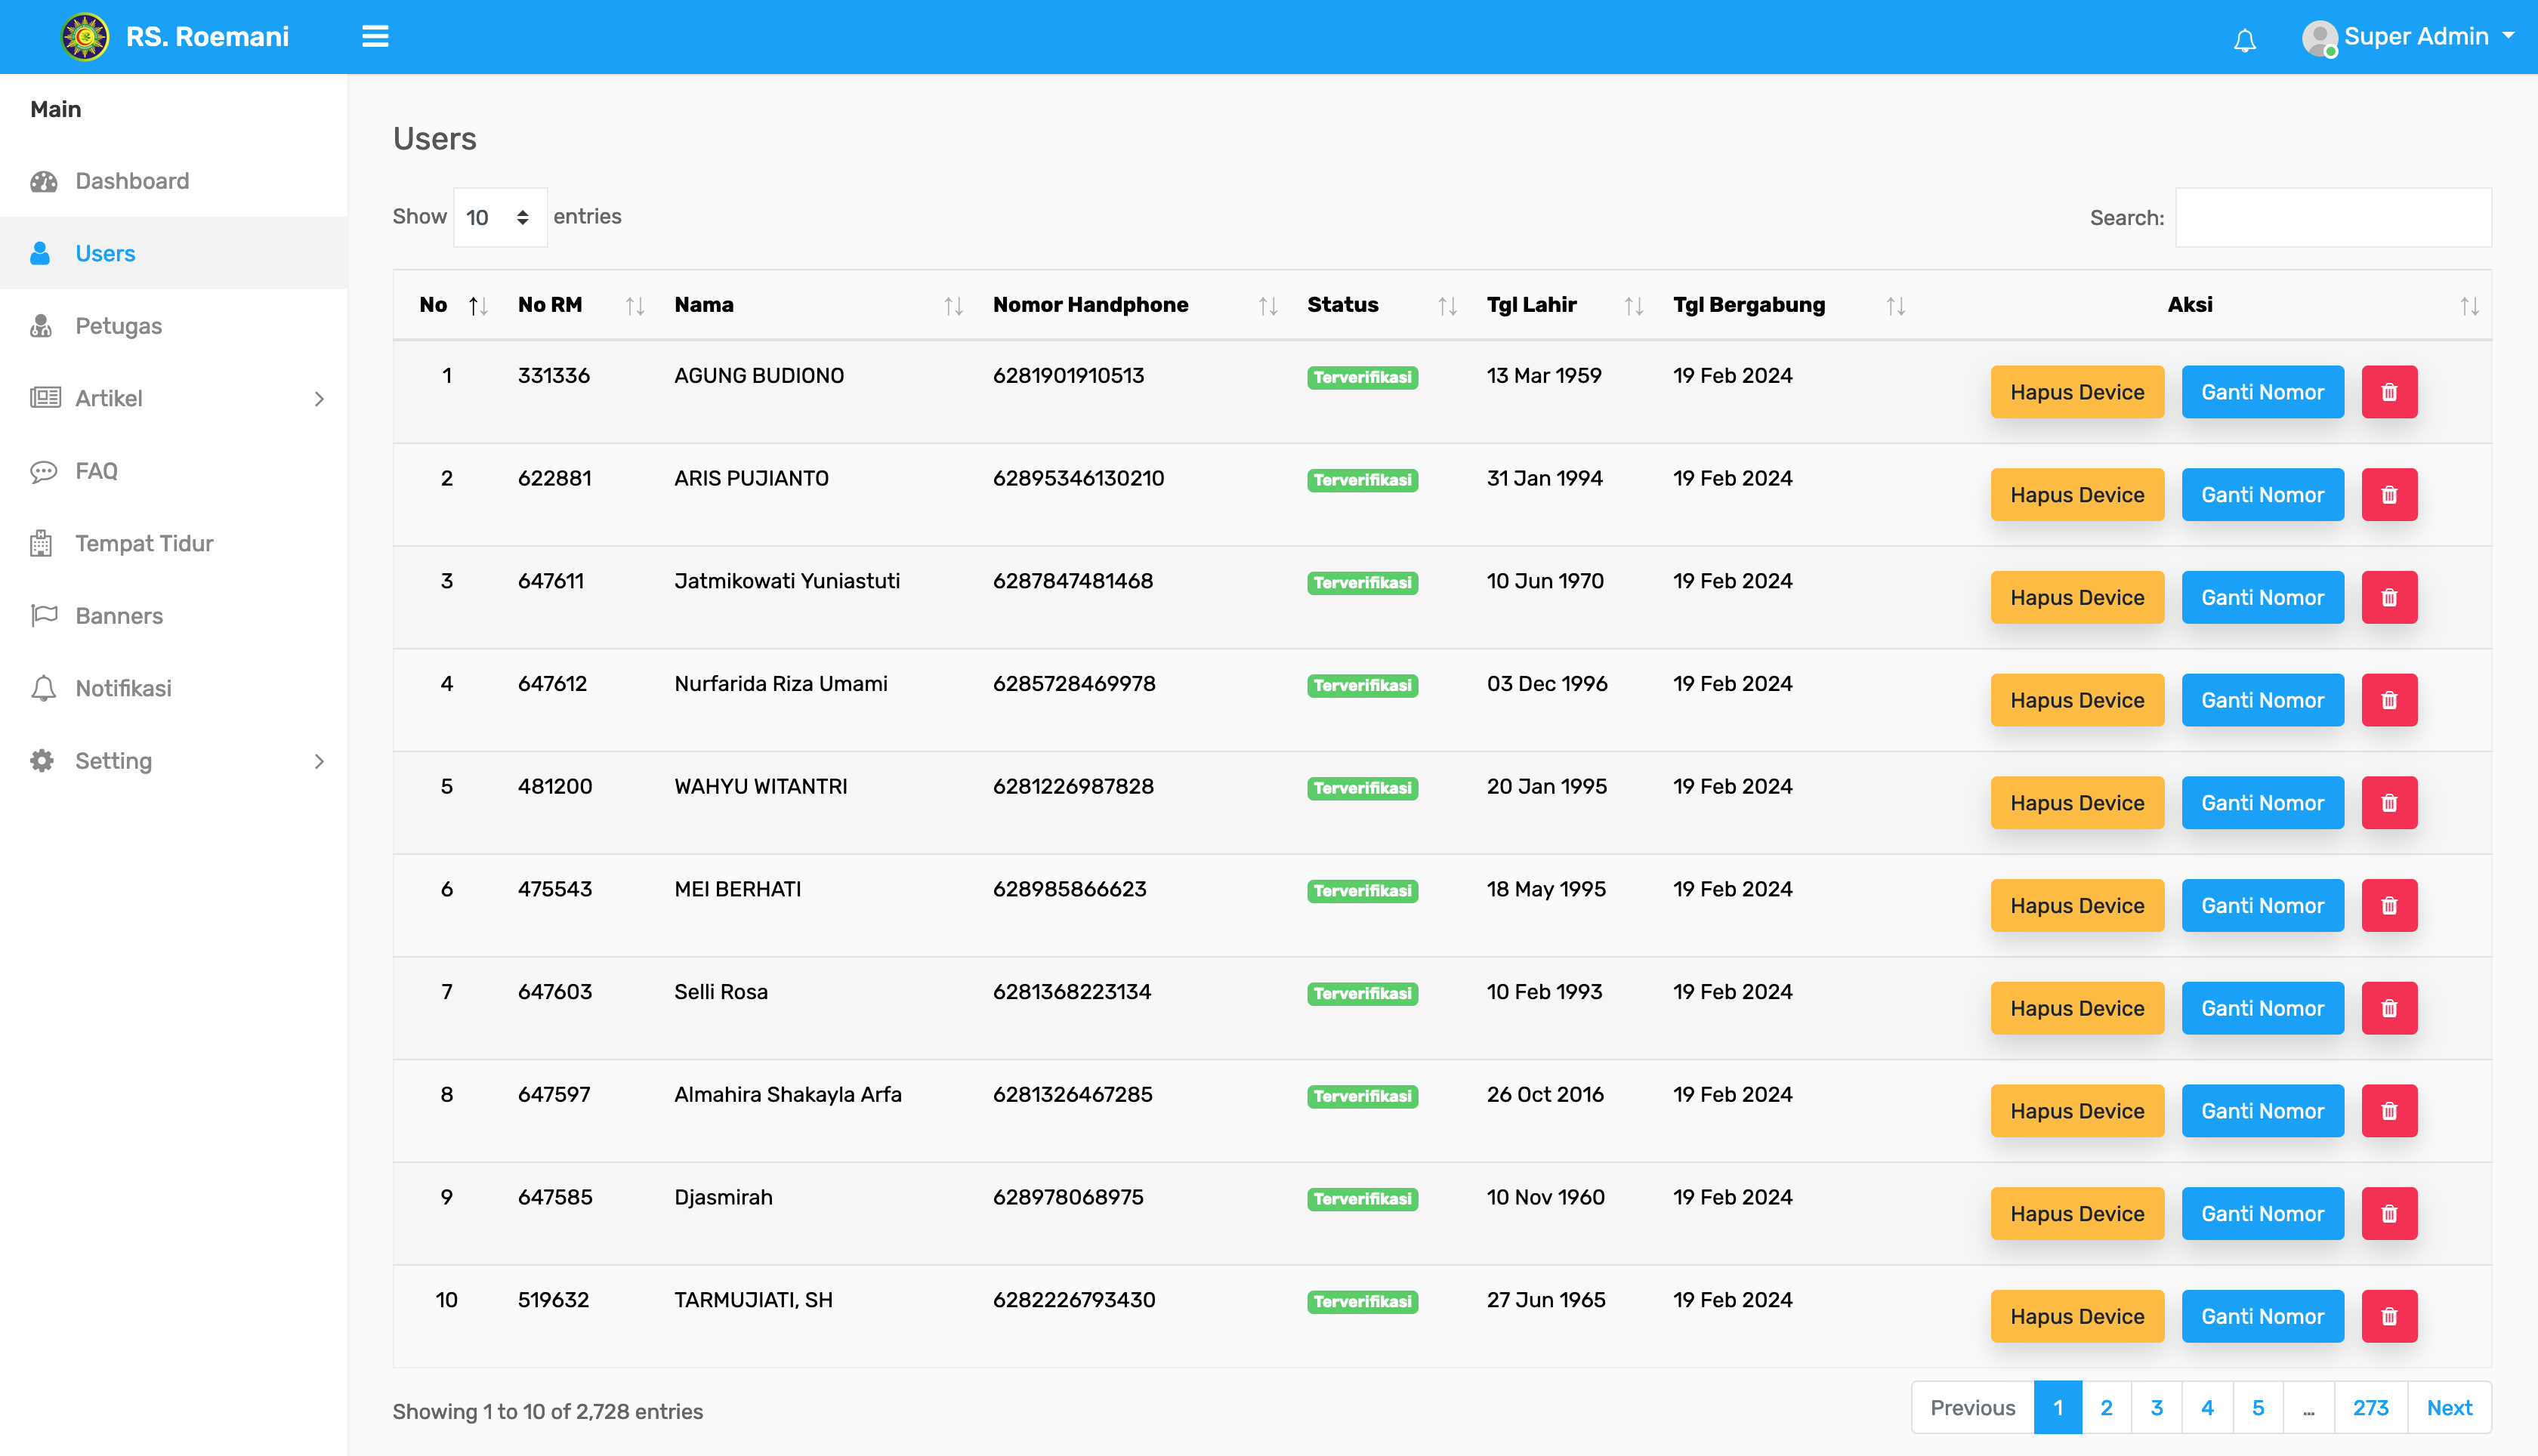Expand the Artikel submenu chevron
Viewport: 2538px width, 1456px height.
[319, 399]
